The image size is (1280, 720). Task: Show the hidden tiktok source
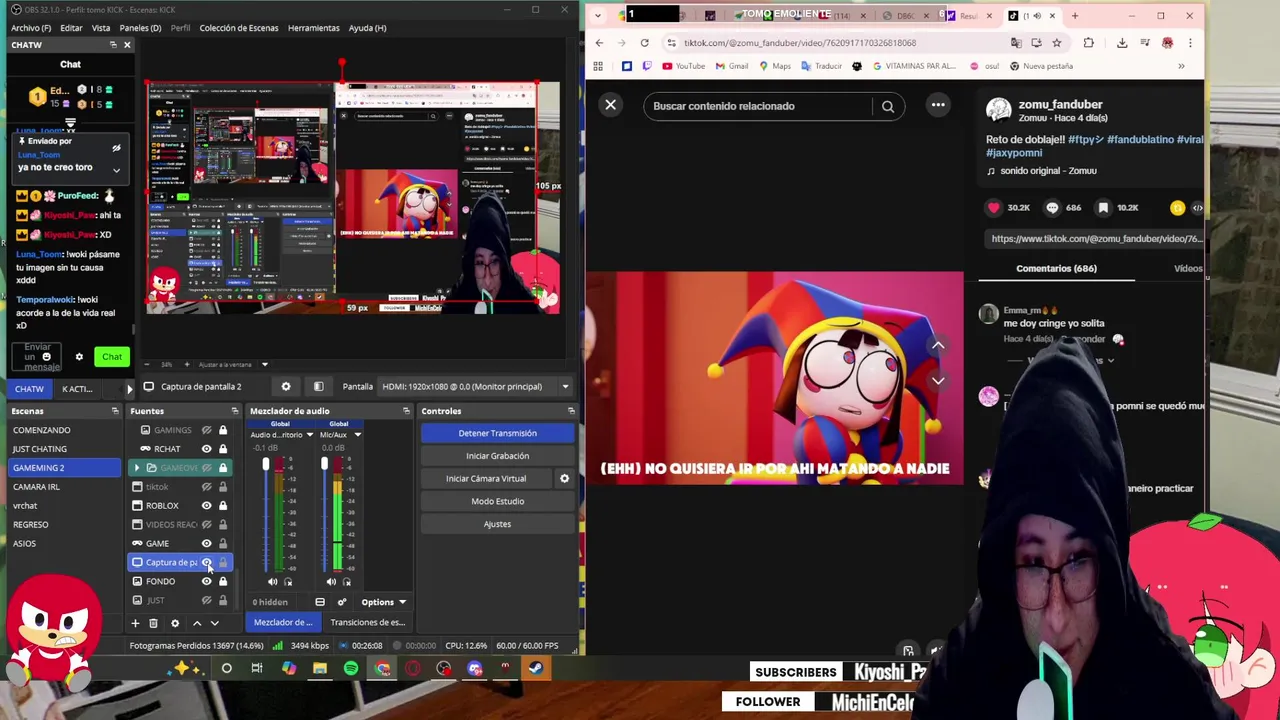[x=207, y=487]
